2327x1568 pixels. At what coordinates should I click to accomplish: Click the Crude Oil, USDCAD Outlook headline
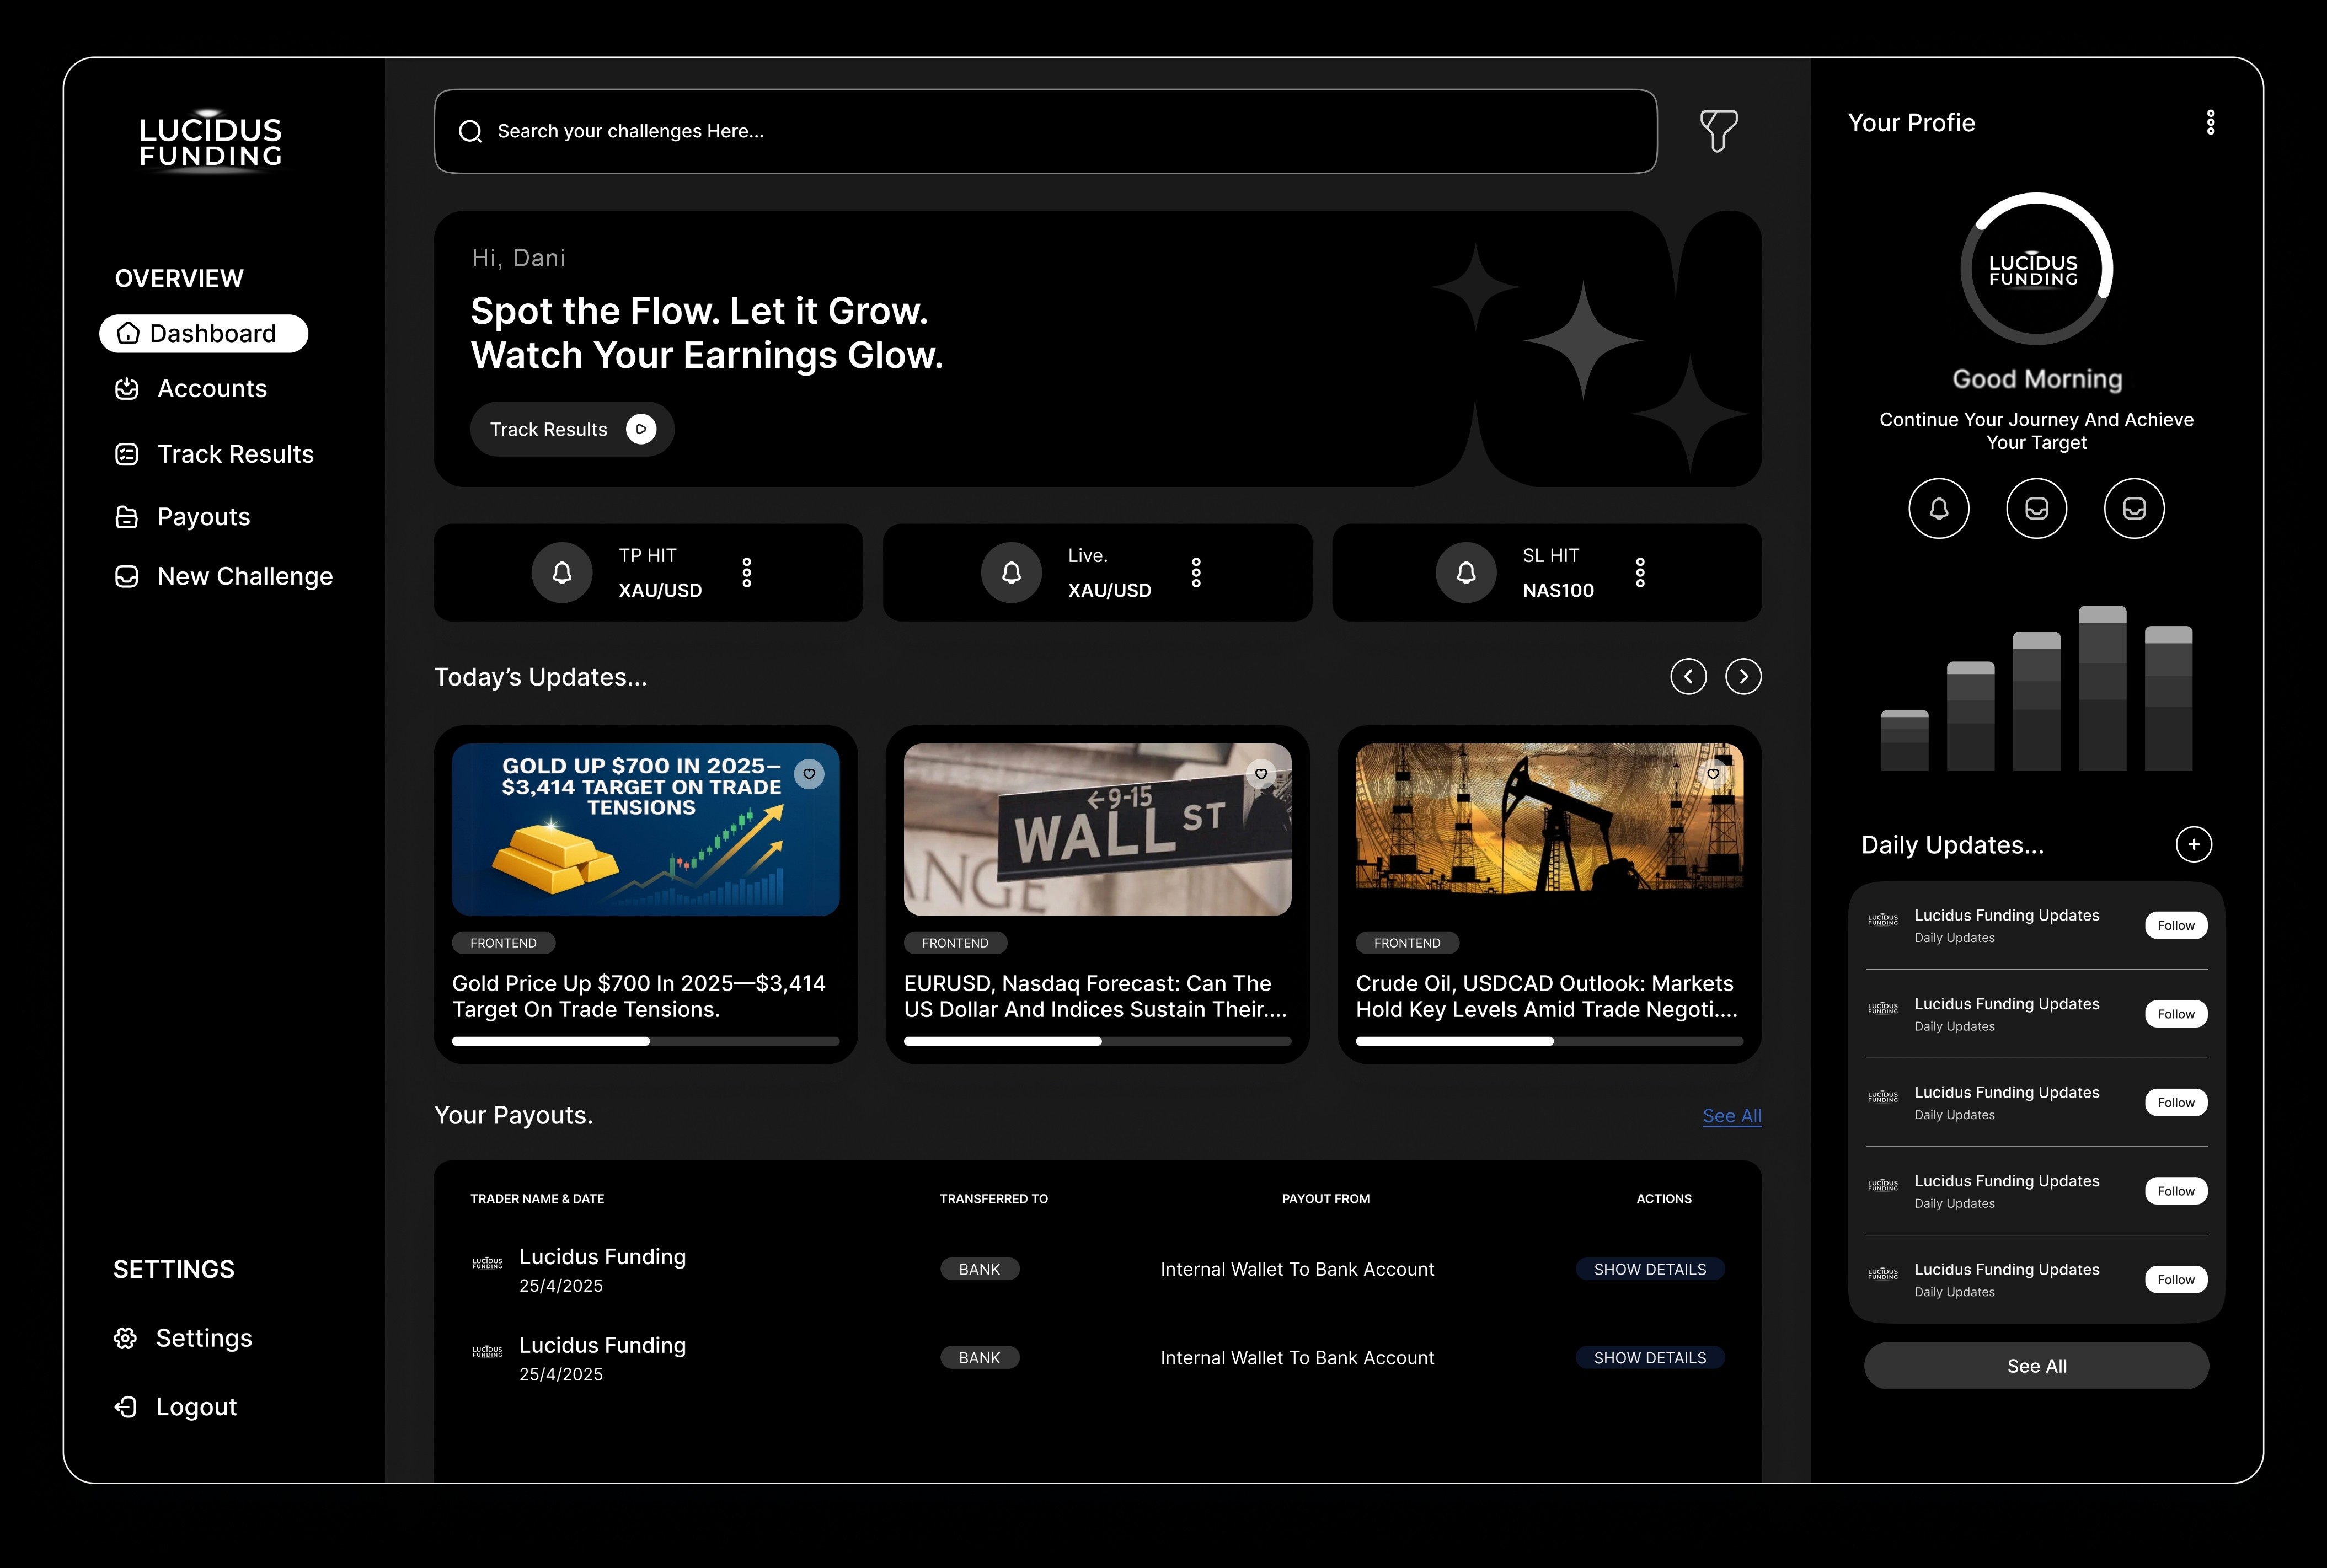pos(1546,997)
